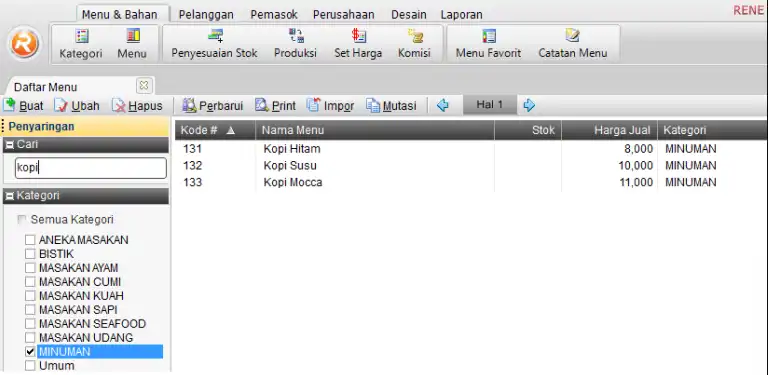Switch to the Perusahaan tab
Viewport: 768px width, 375px height.
(344, 15)
